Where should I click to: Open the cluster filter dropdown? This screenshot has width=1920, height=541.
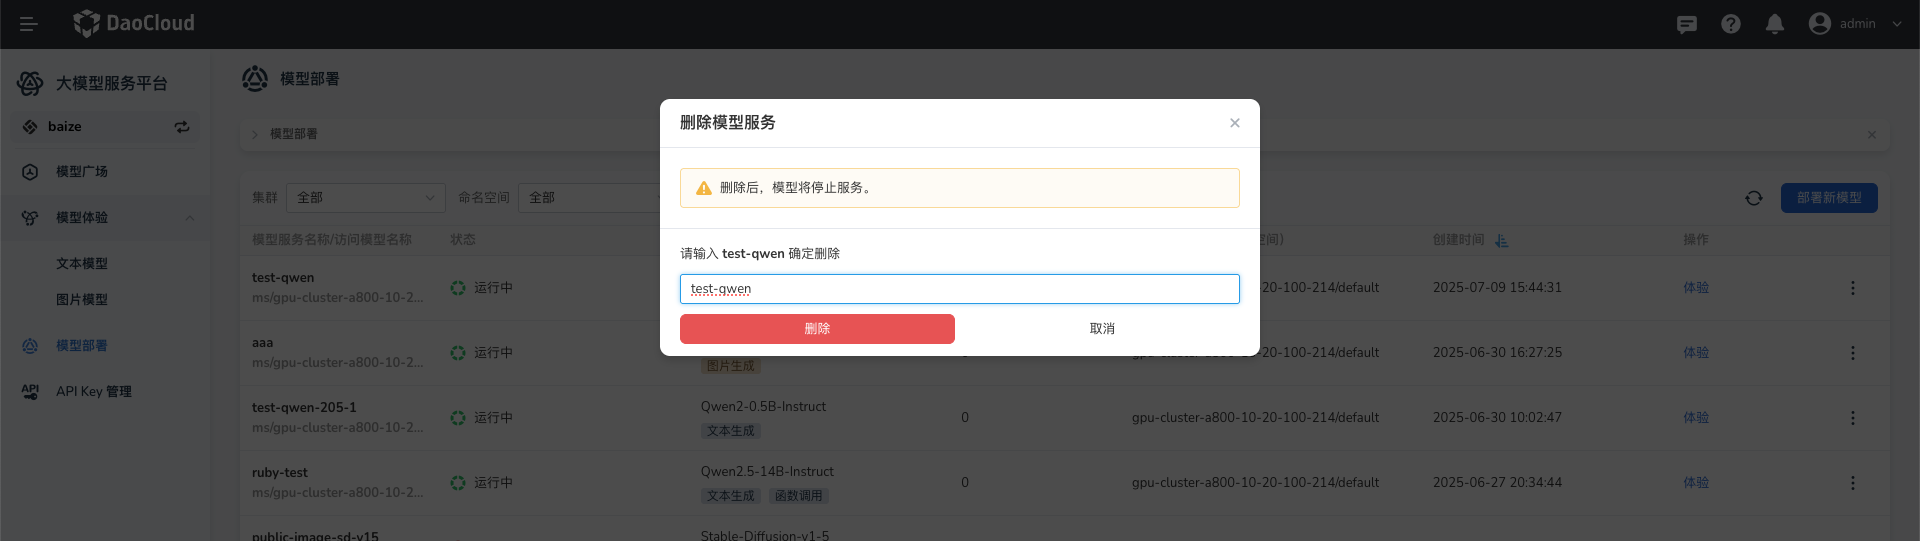tap(365, 198)
